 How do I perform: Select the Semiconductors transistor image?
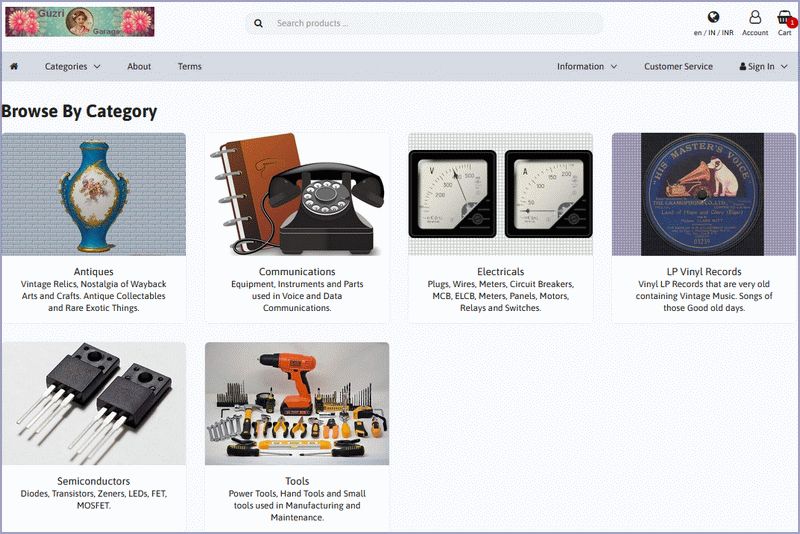[94, 404]
